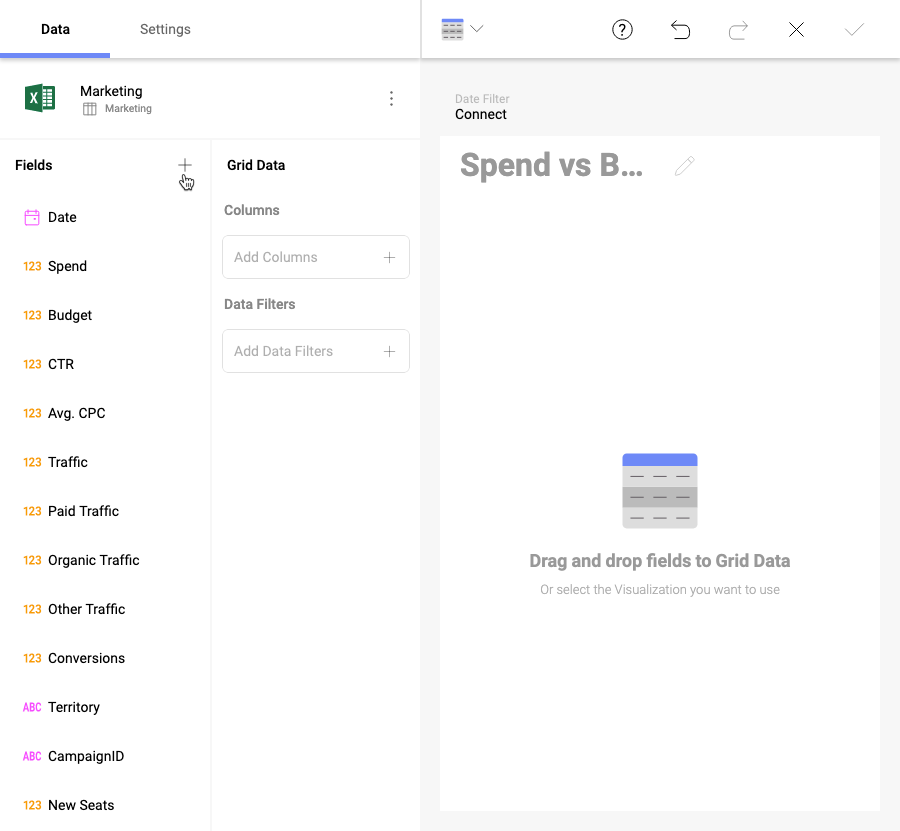Viewport: 900px width, 831px height.
Task: Confirm changes with the checkmark icon
Action: pyautogui.click(x=853, y=30)
